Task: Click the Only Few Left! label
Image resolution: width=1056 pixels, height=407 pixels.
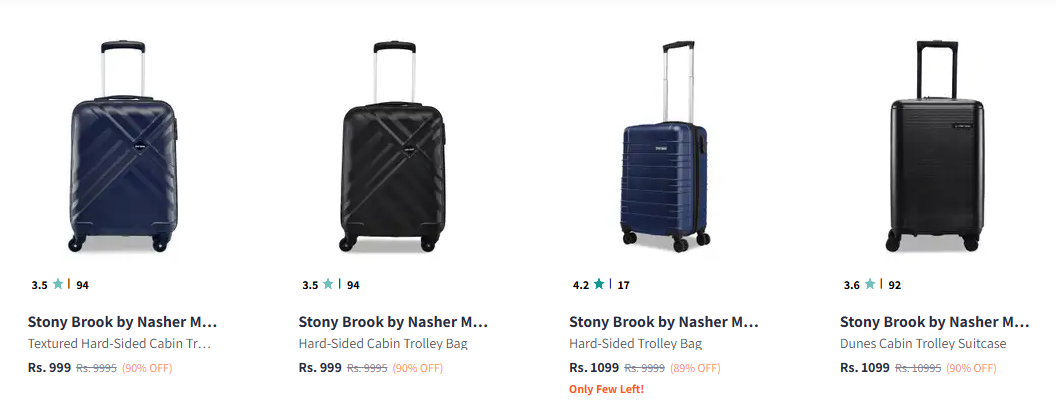Action: click(x=606, y=389)
